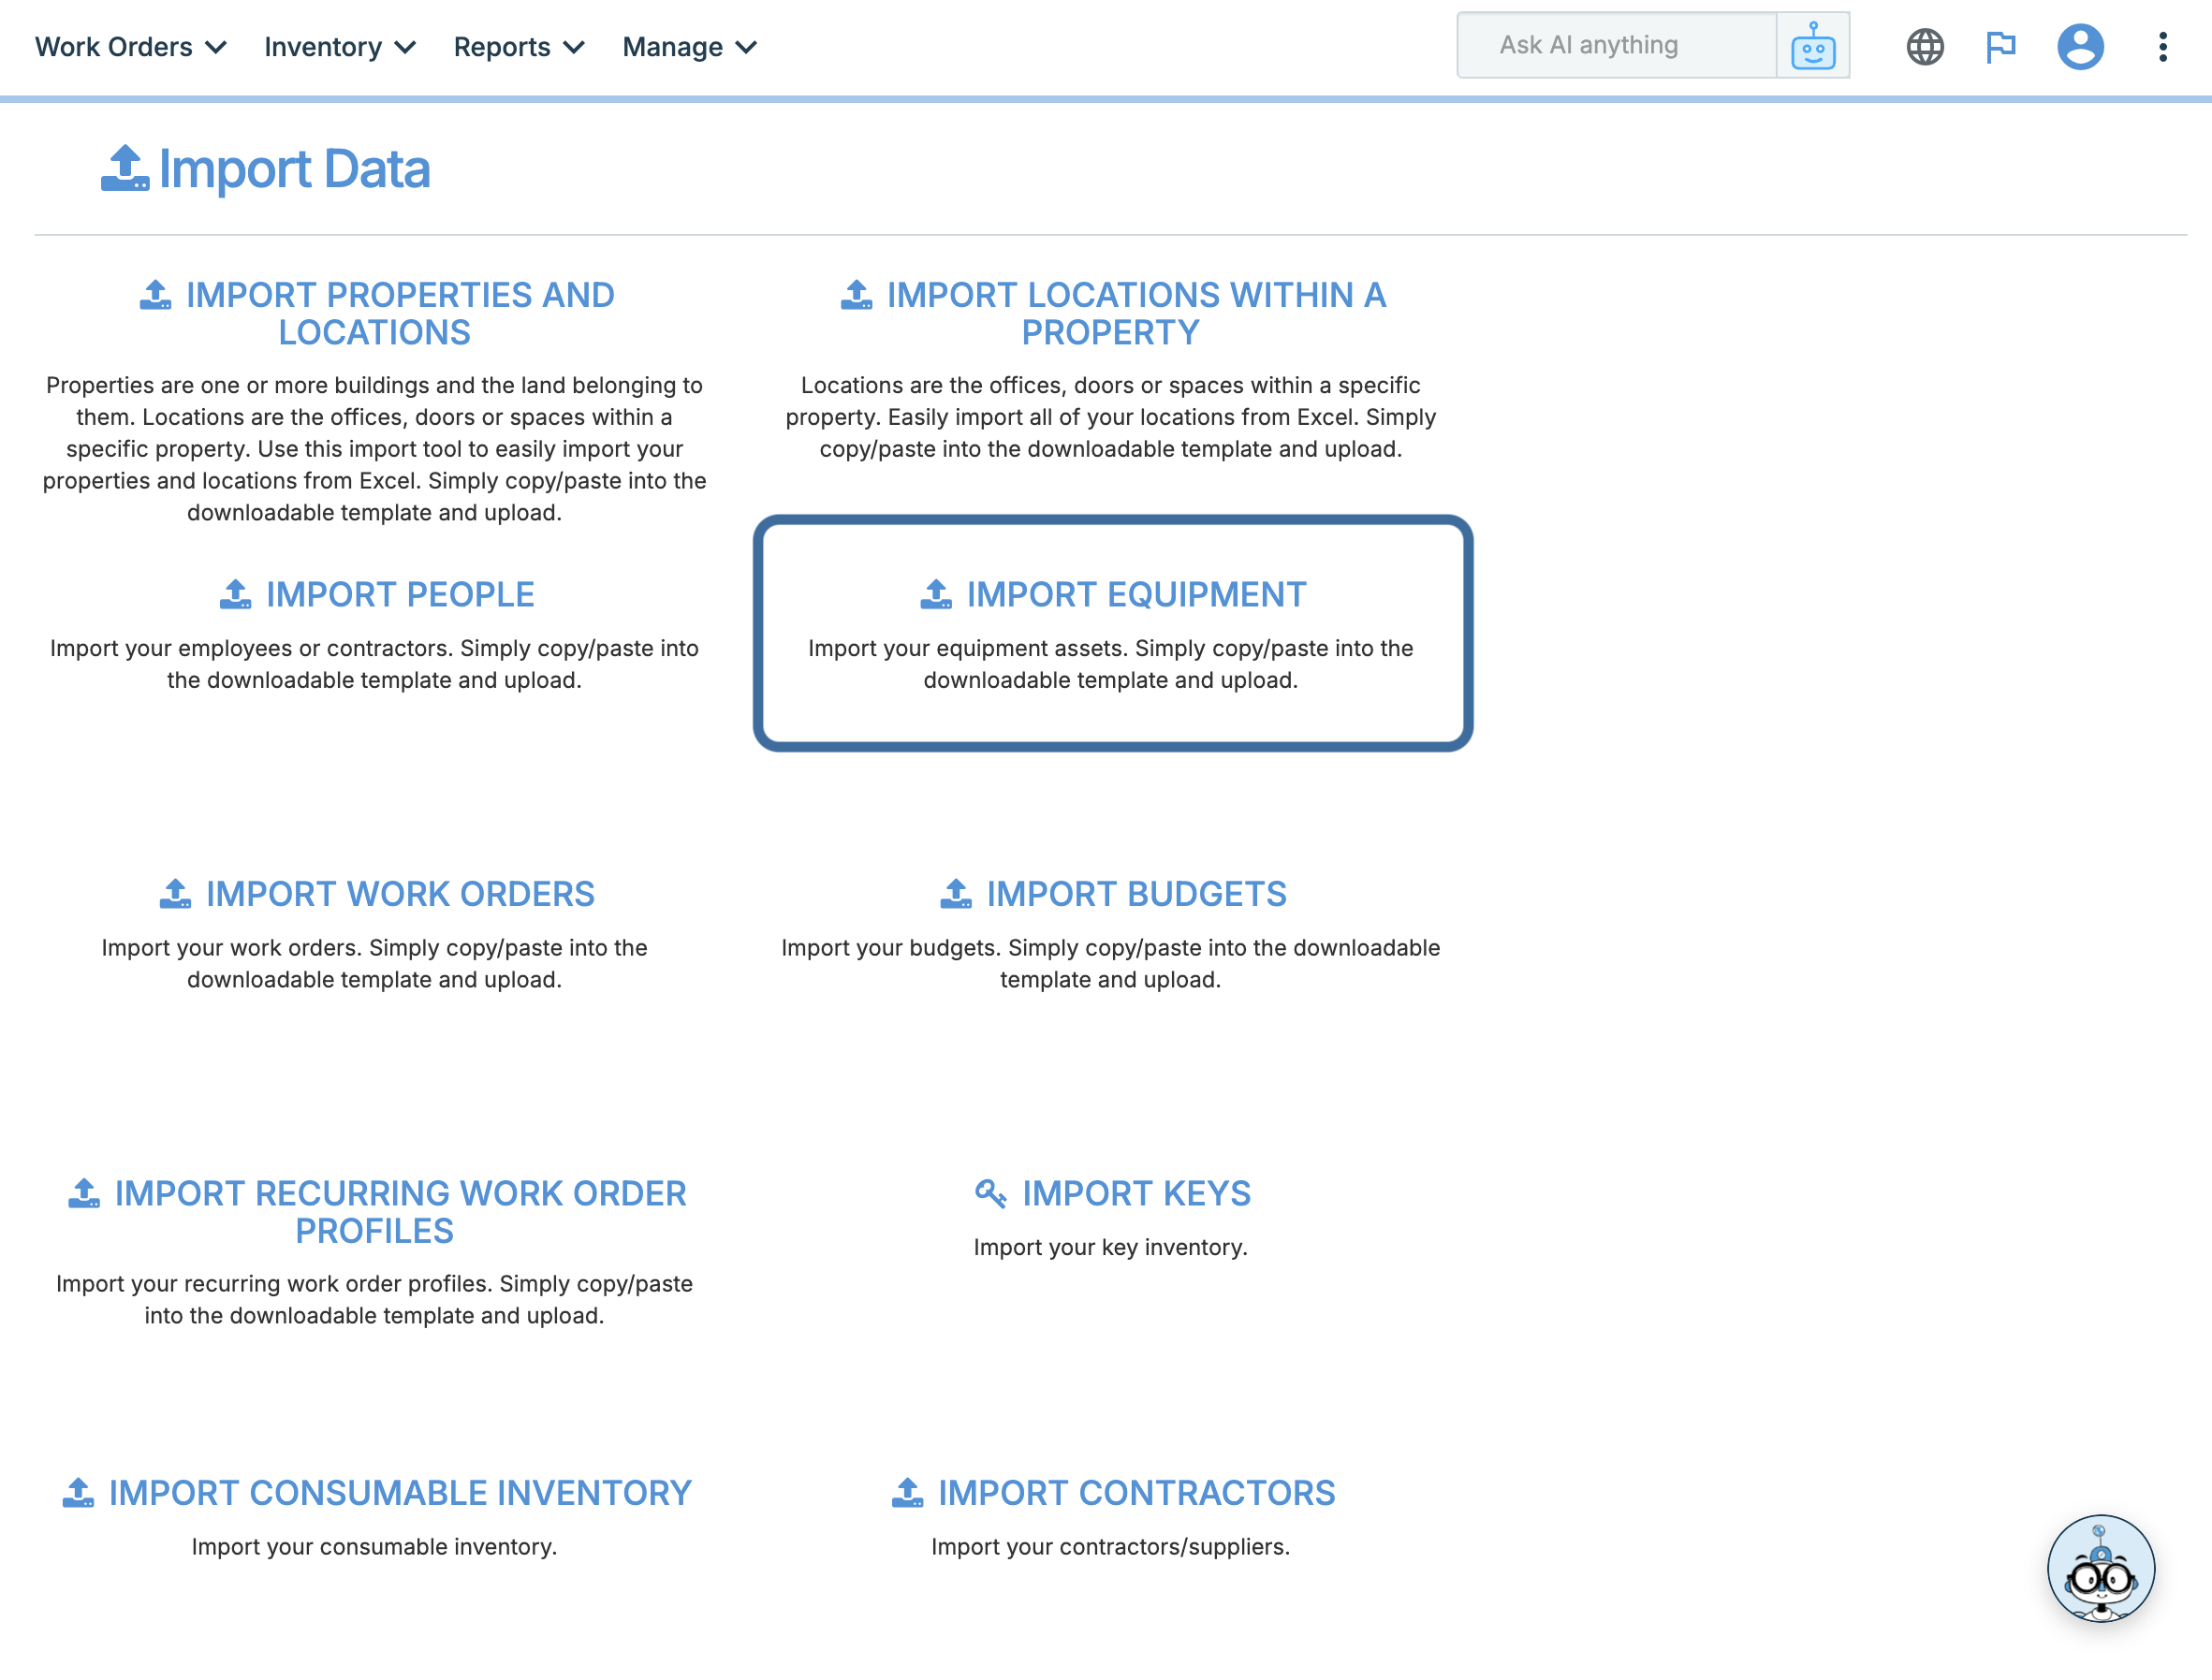The image size is (2212, 1680).
Task: Click upload icon beside Import Contractors
Action: [x=907, y=1493]
